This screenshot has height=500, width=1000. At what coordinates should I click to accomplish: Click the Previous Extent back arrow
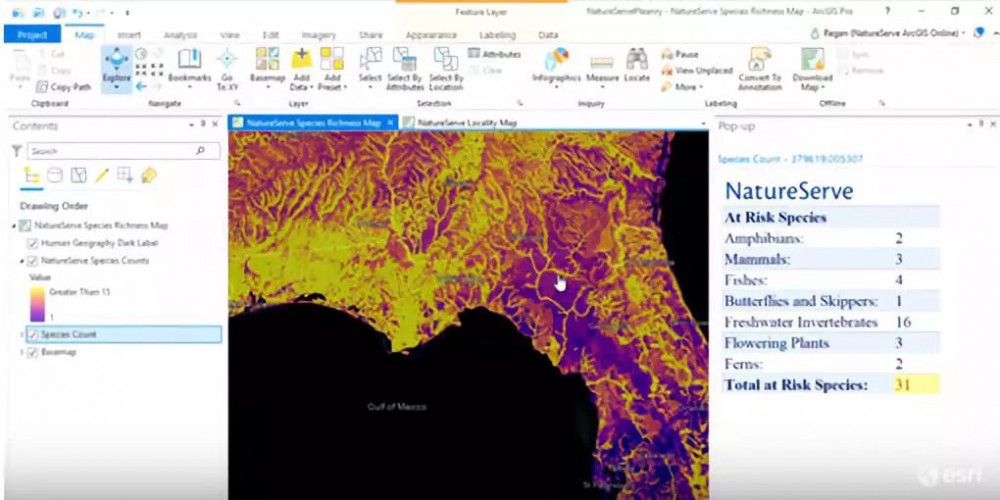tap(141, 86)
